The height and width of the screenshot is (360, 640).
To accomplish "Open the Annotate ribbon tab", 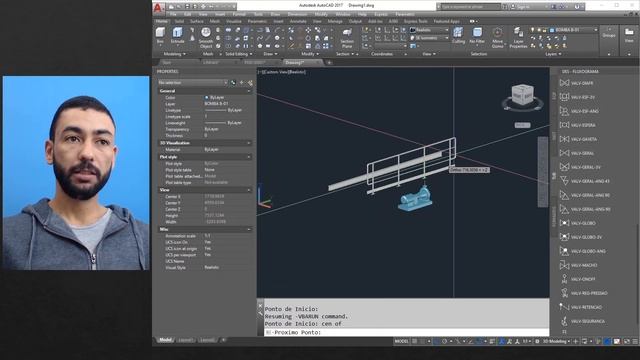I will tap(298, 21).
